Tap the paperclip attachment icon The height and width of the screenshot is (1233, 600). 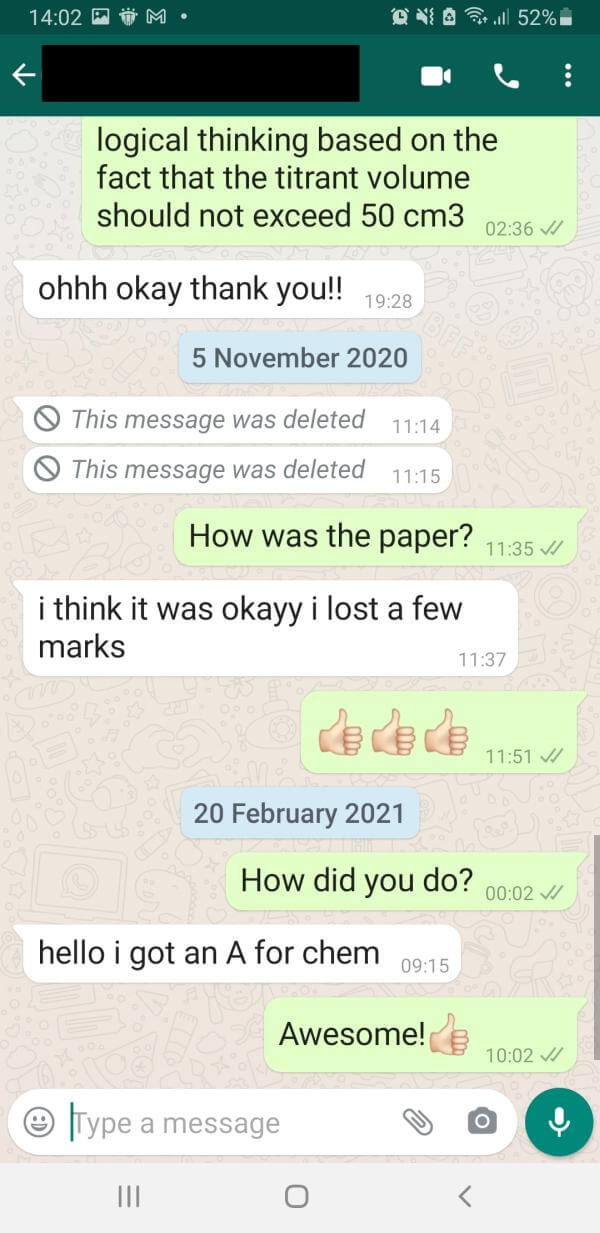(x=418, y=1123)
